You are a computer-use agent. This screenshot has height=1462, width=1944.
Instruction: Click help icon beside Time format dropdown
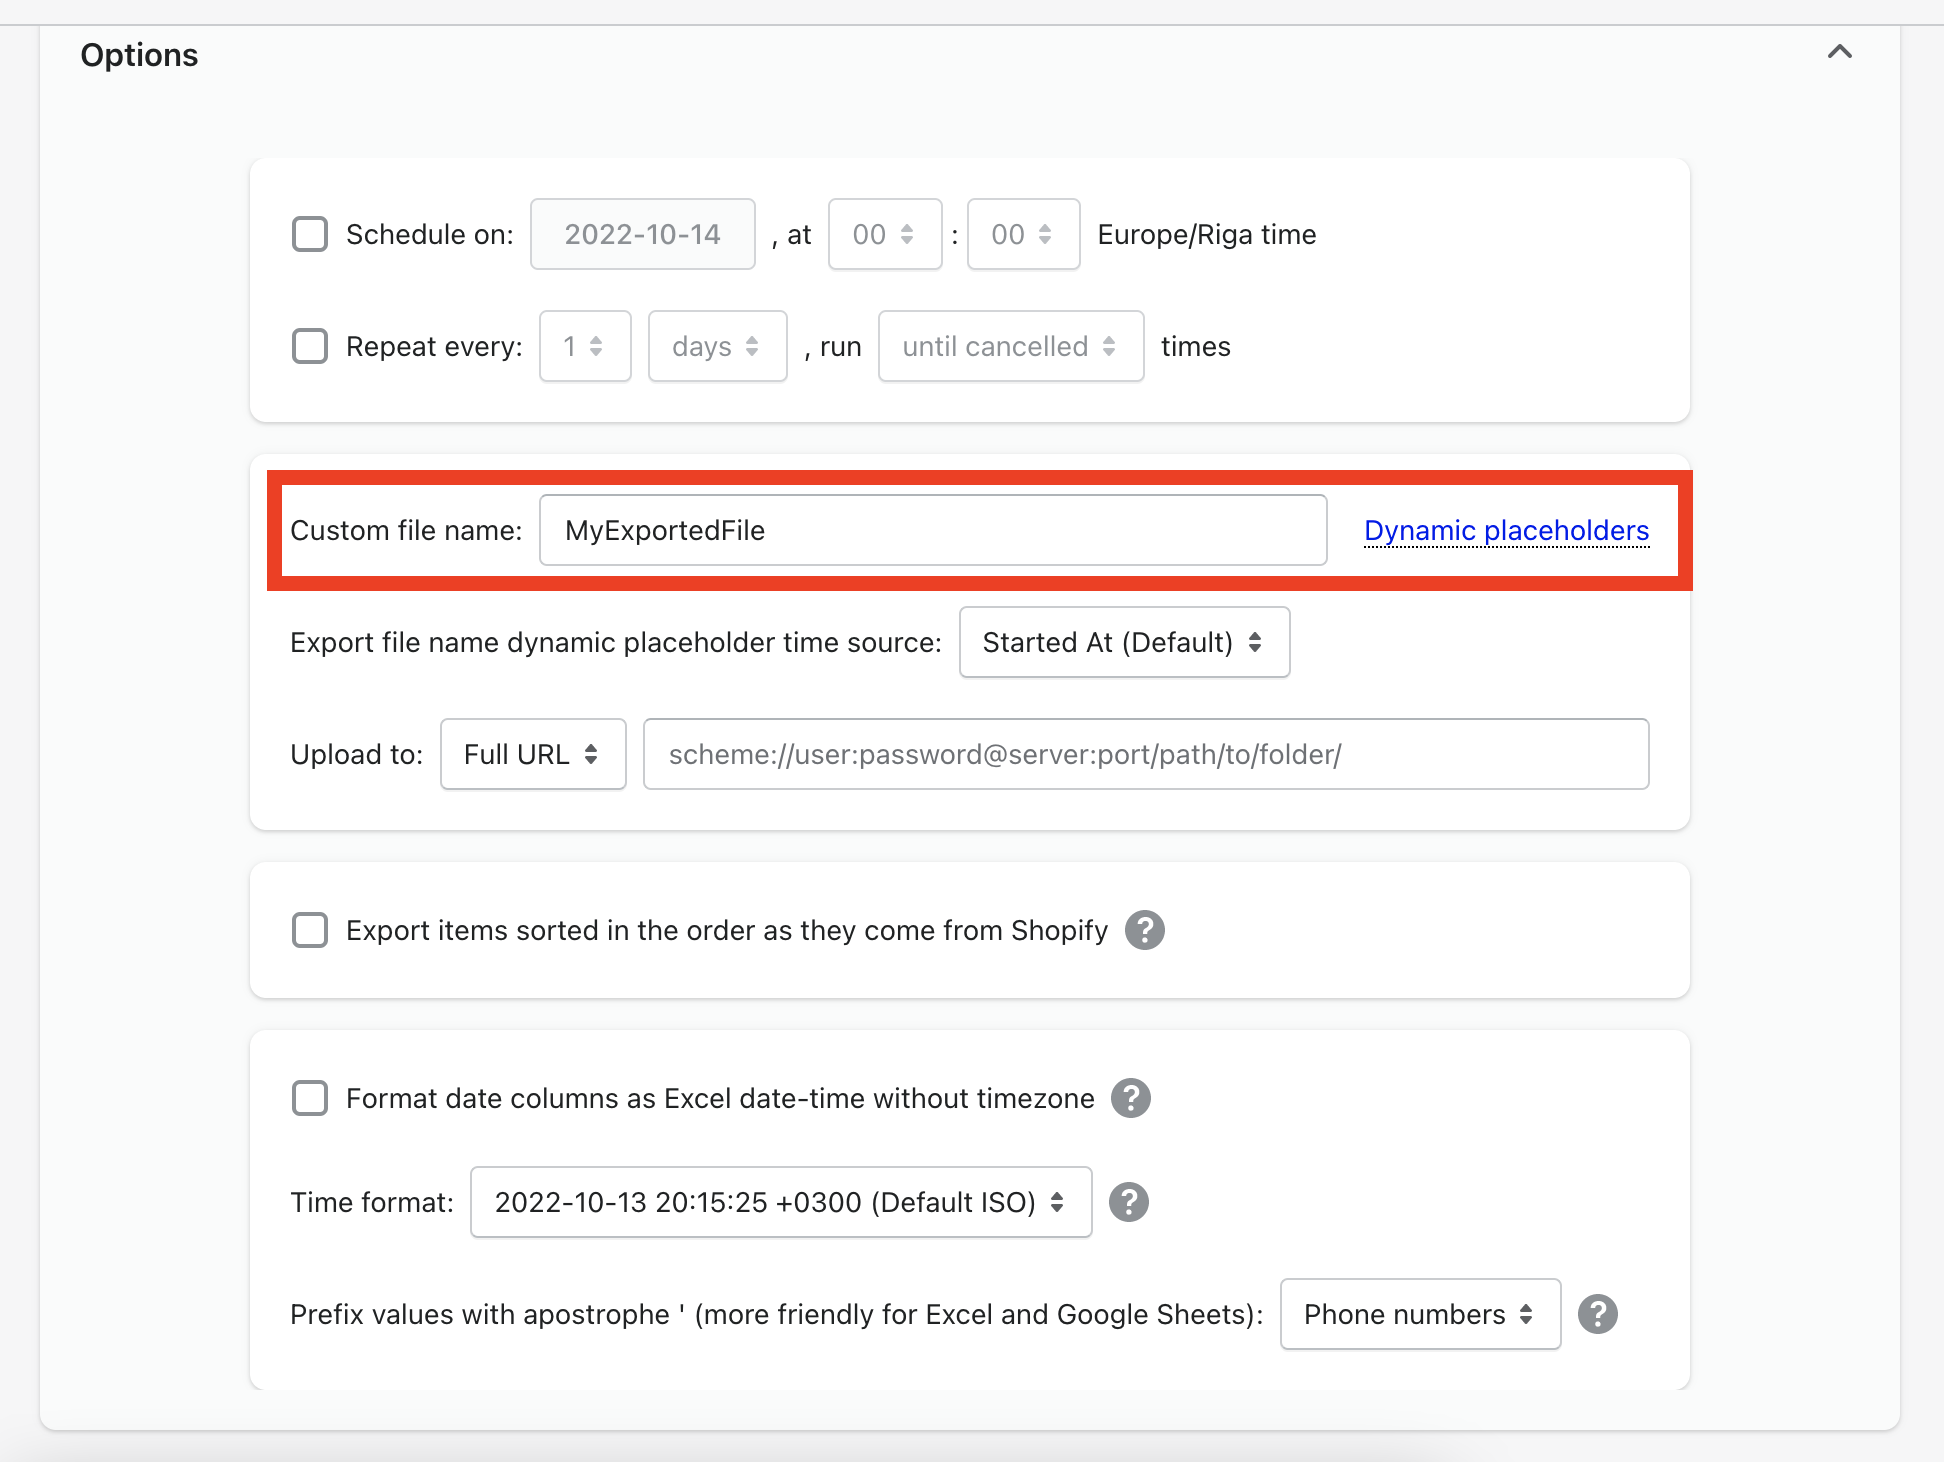[1128, 1202]
